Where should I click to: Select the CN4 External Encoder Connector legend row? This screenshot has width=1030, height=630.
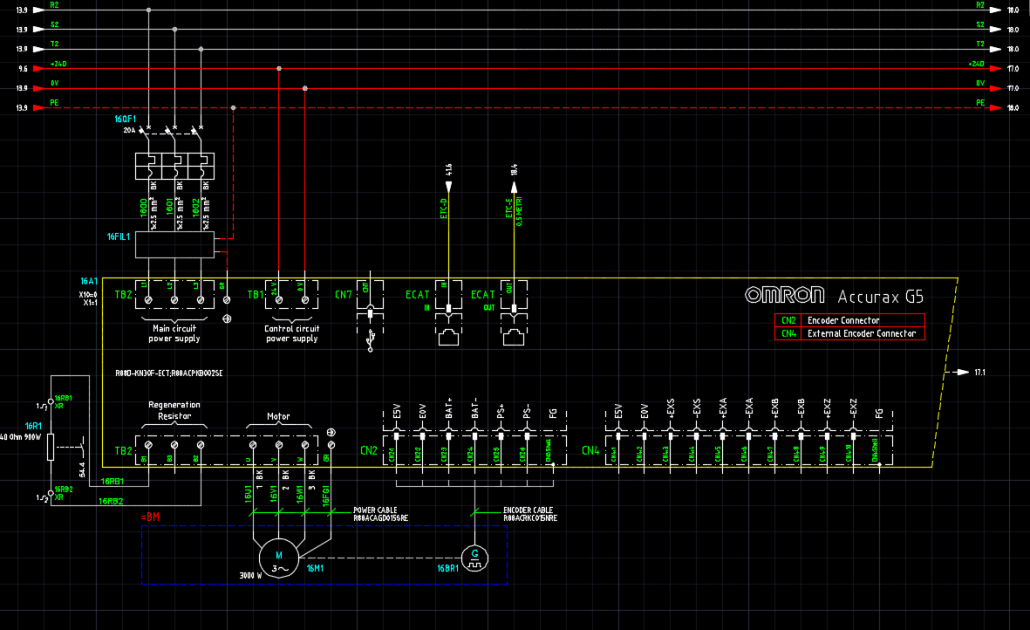850,333
